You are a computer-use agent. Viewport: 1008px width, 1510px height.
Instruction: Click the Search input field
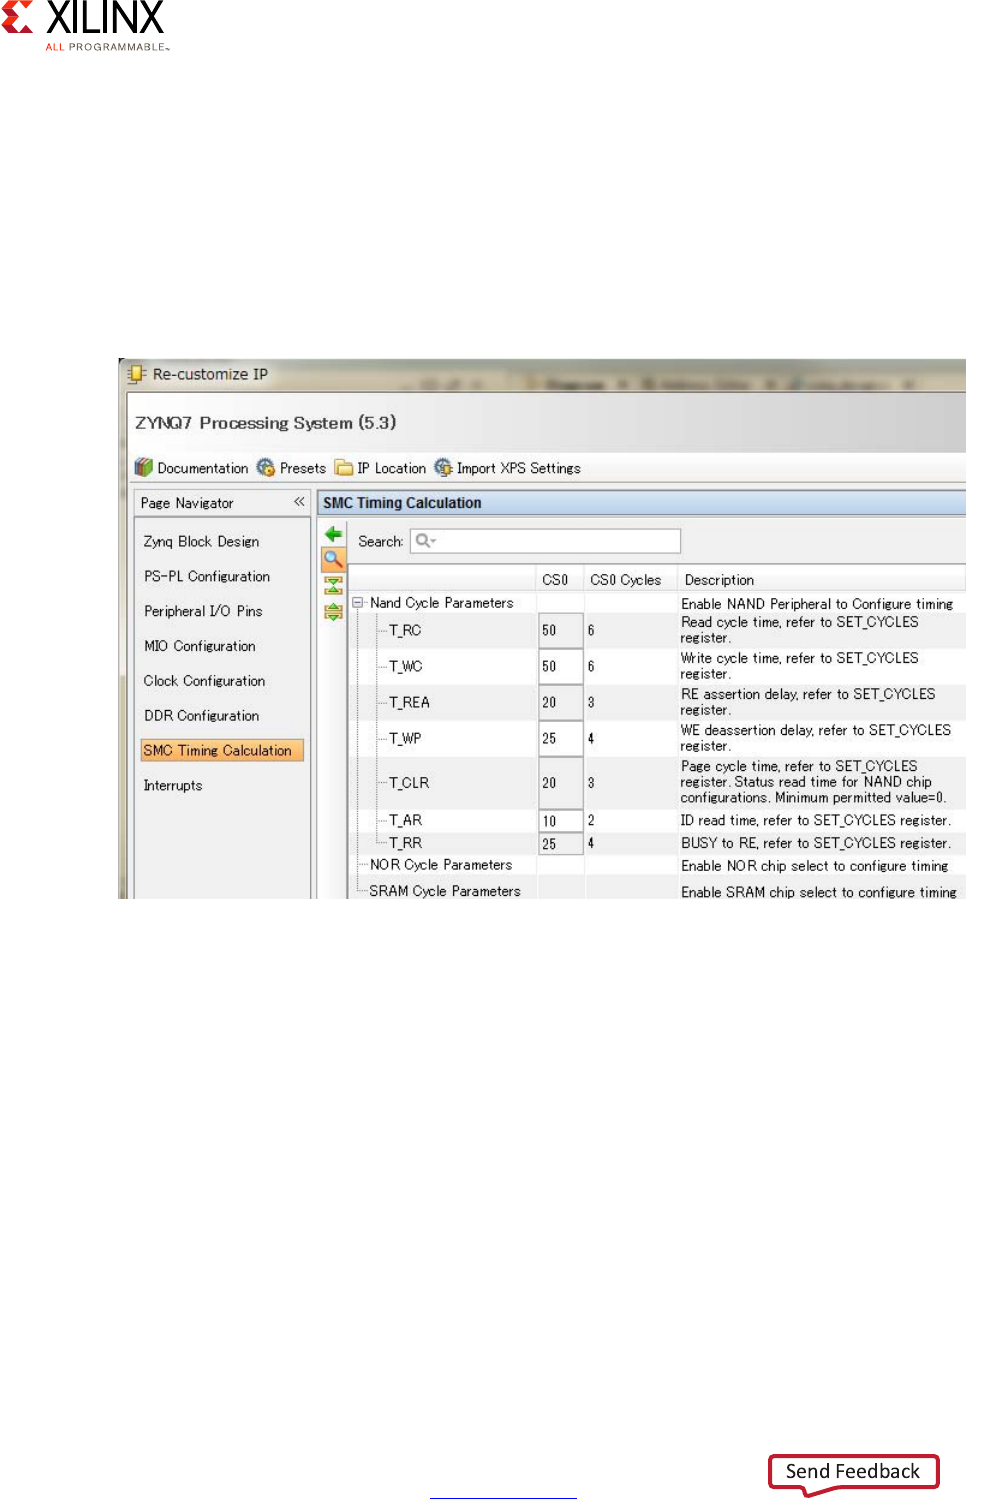coord(545,541)
